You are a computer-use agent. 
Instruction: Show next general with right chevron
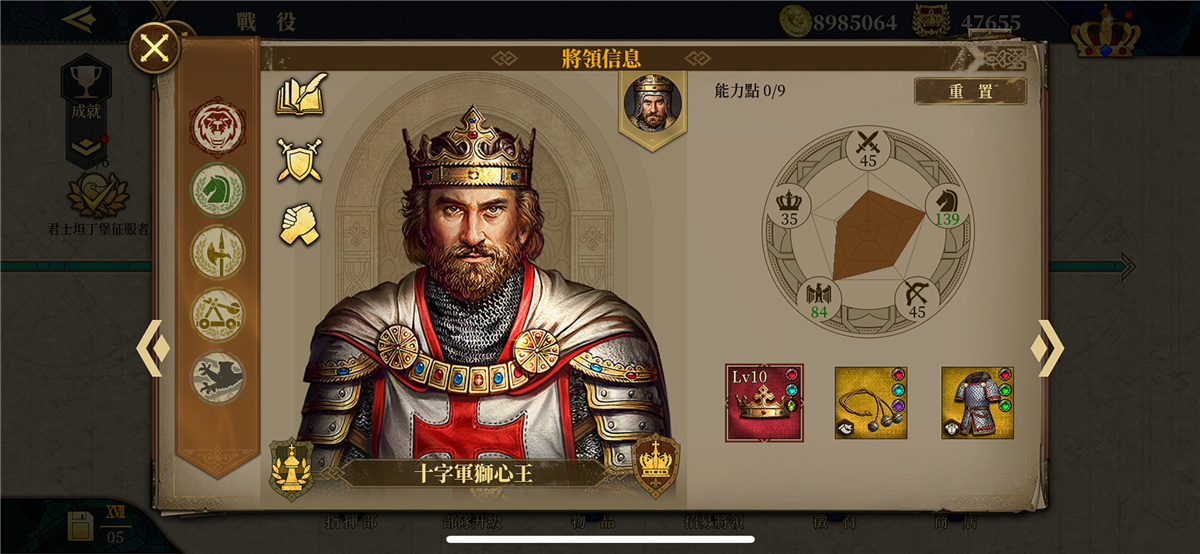1047,348
